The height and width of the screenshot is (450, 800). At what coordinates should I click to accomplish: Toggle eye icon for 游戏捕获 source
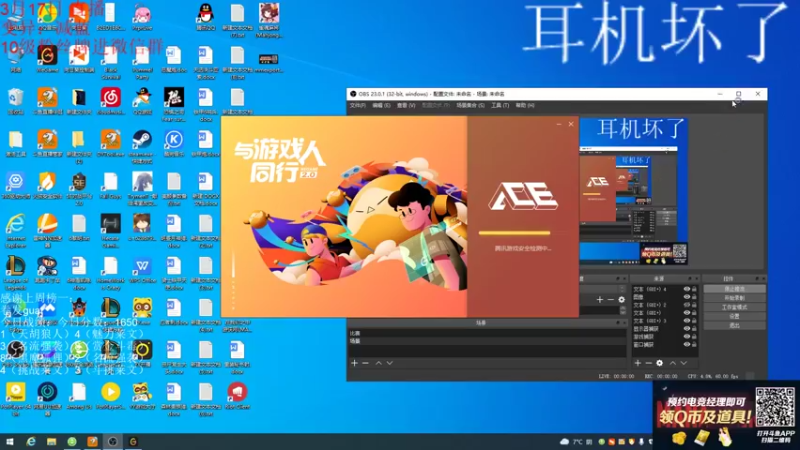click(686, 337)
